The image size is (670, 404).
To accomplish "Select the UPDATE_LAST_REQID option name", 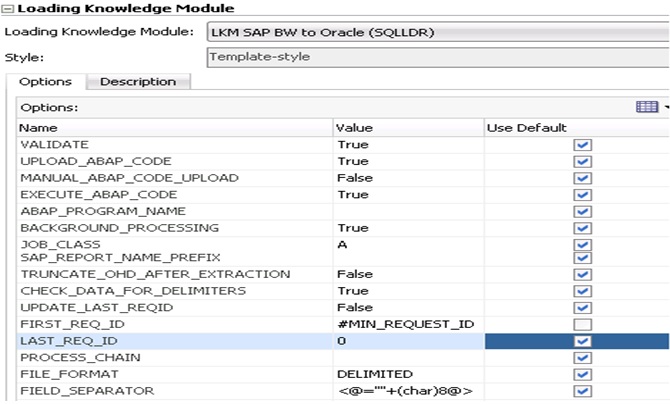I will coord(97,307).
